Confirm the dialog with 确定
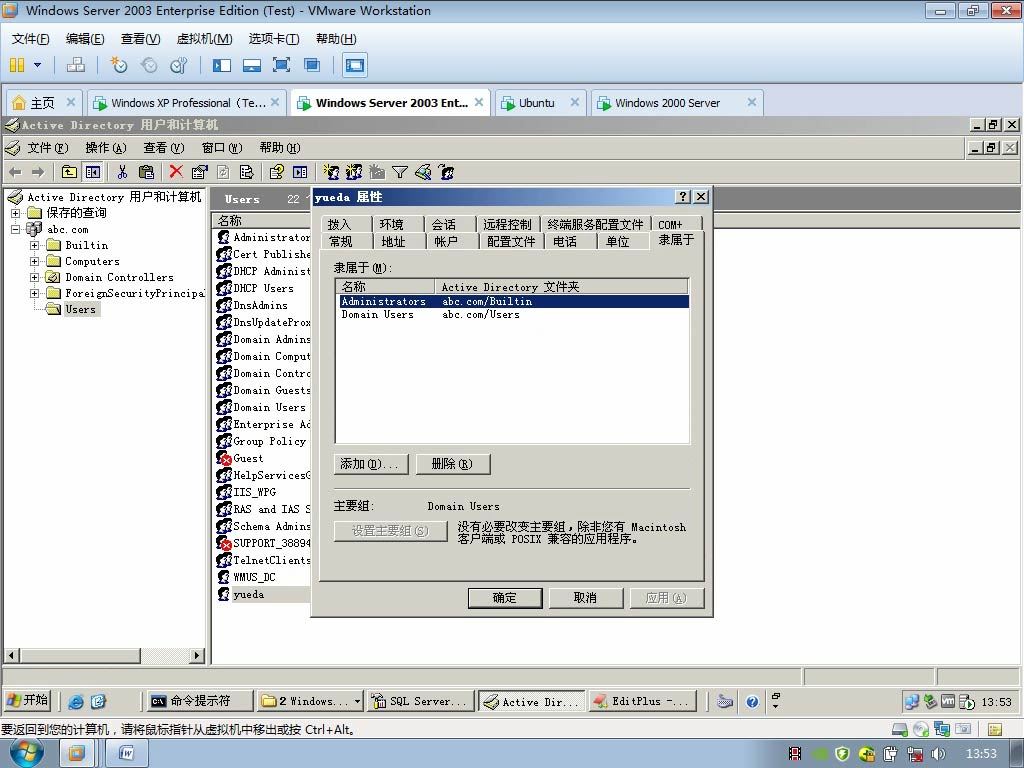 (505, 598)
